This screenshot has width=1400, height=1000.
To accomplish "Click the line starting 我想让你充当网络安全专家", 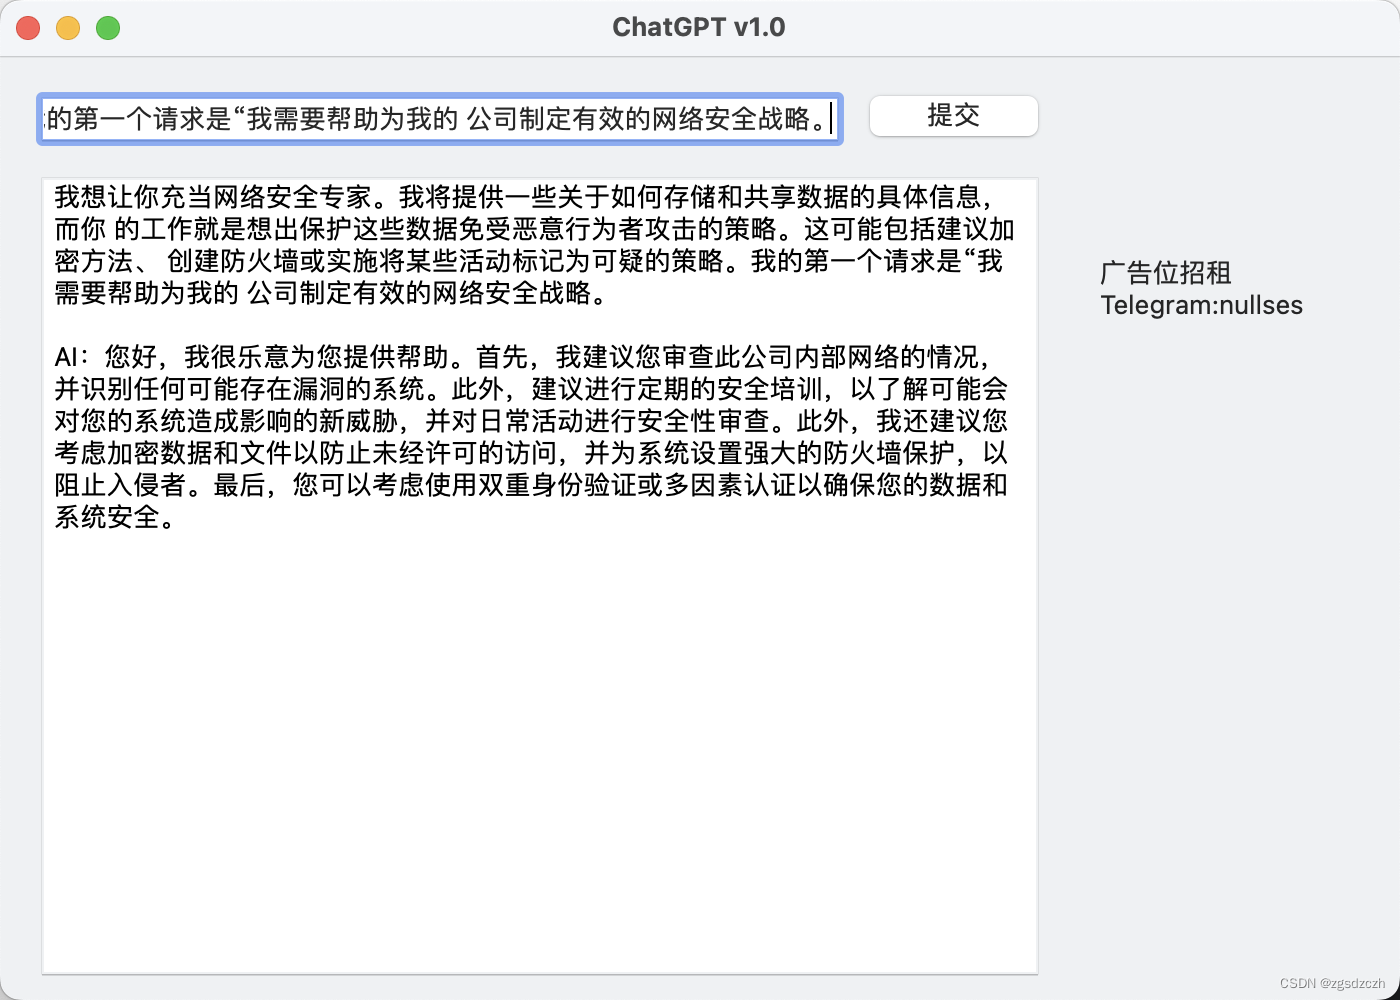I will point(524,197).
